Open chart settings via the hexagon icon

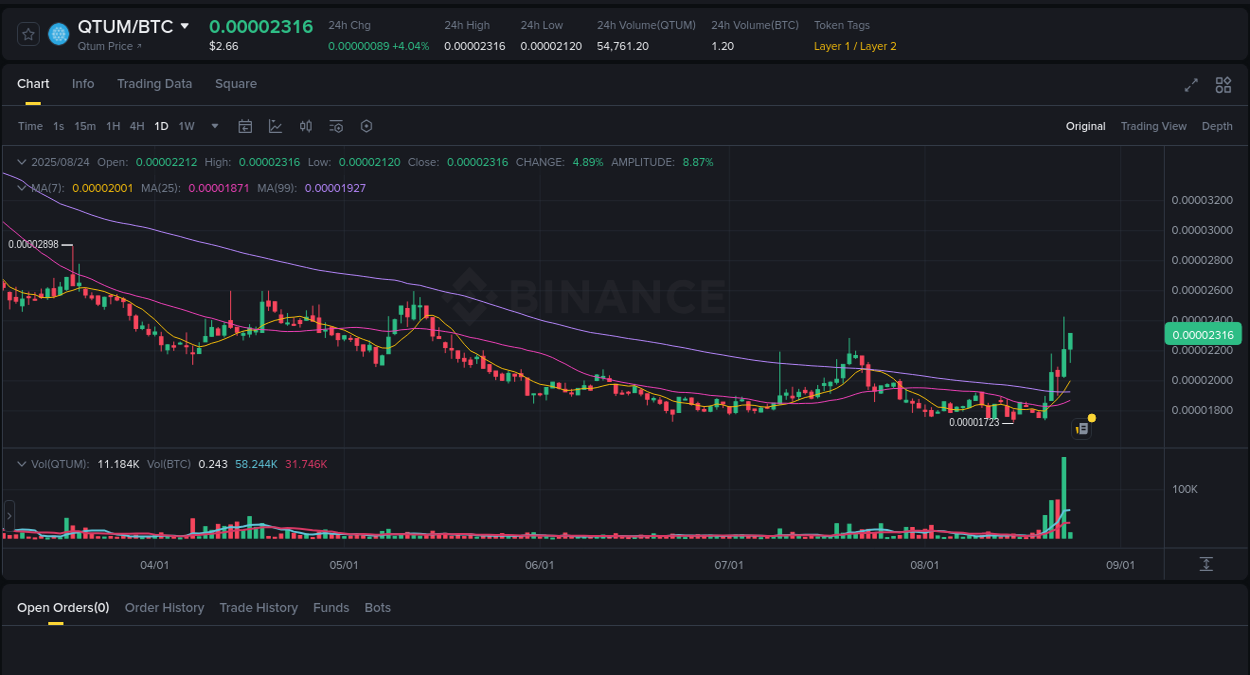[x=366, y=126]
